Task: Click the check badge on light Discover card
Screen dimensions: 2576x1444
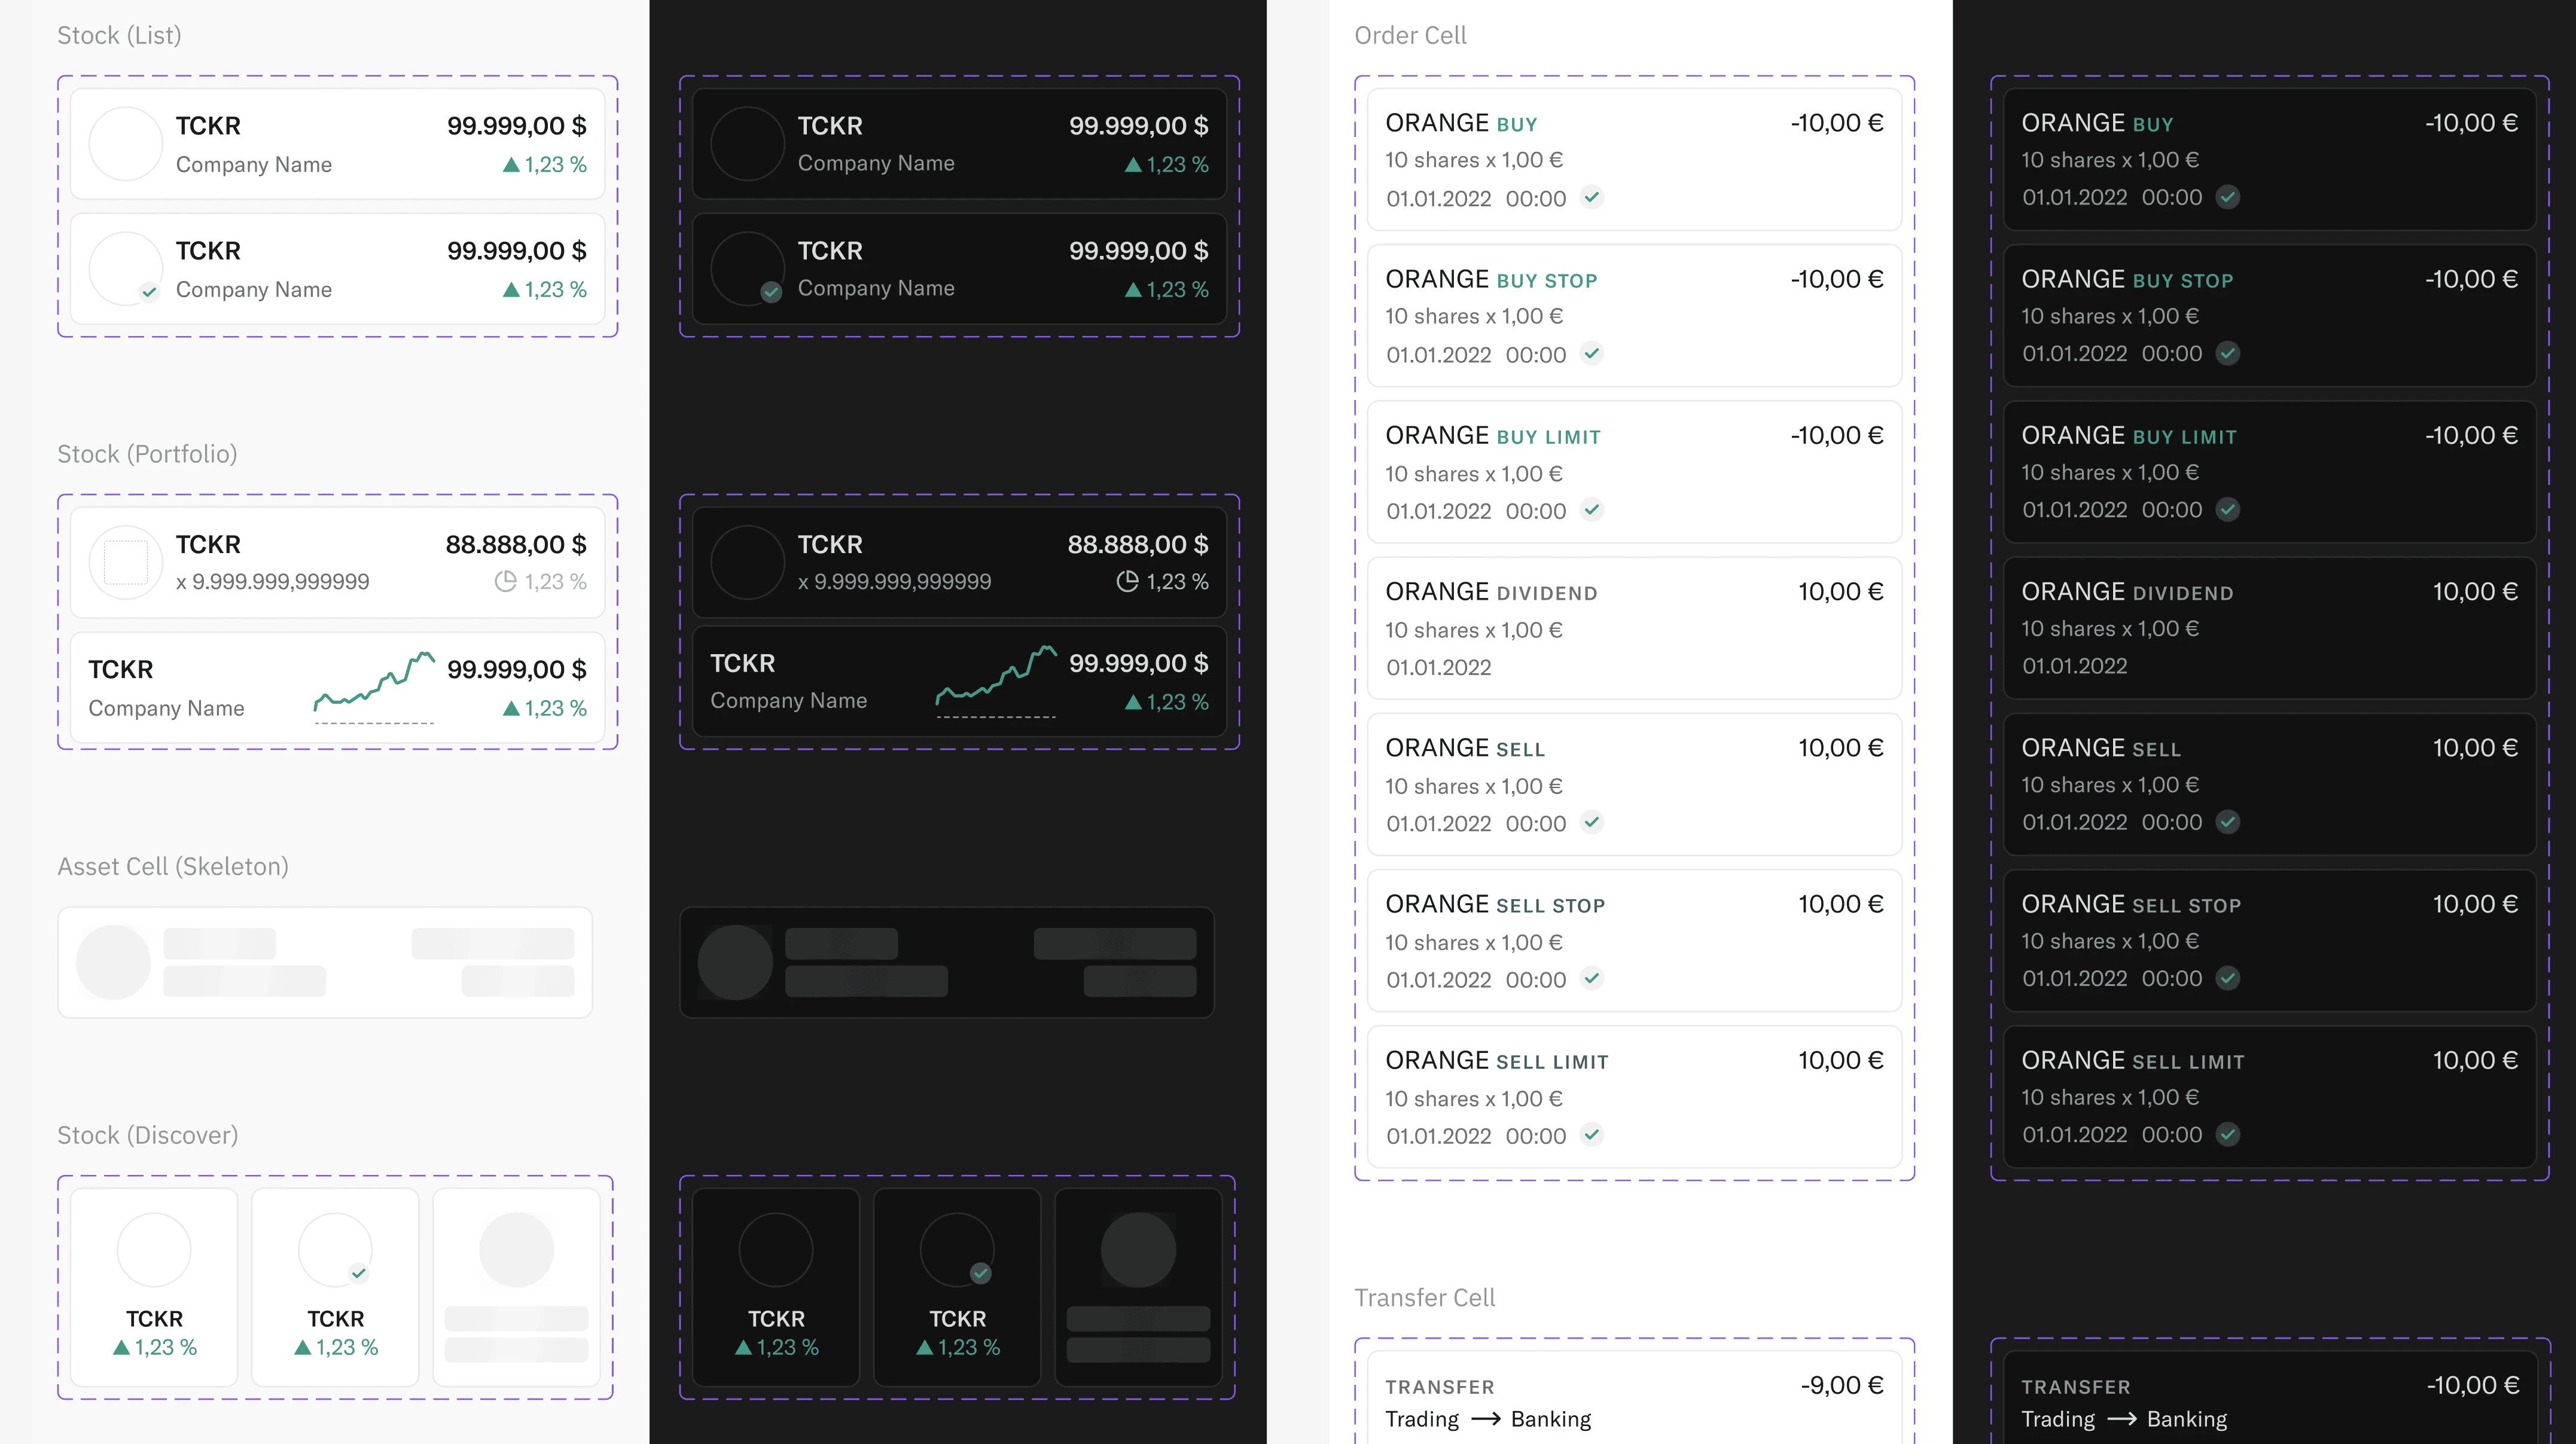Action: [359, 1273]
